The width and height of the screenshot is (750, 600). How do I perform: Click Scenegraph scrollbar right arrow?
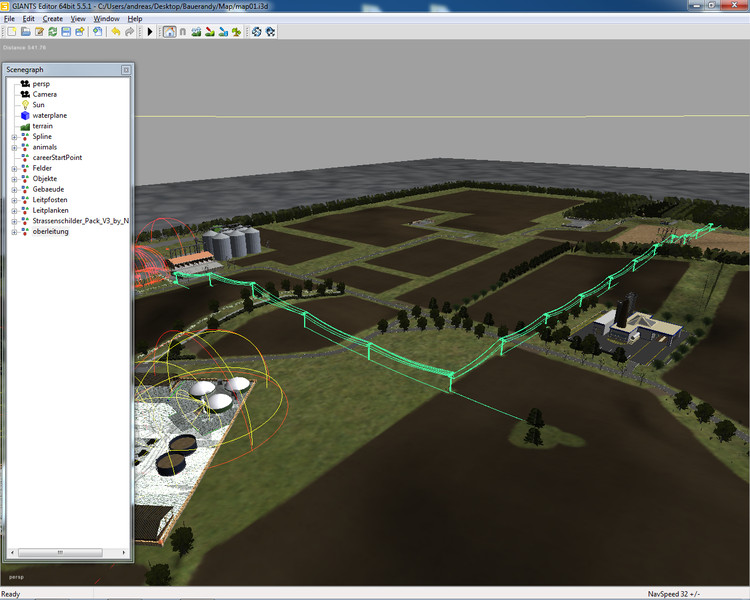click(123, 553)
